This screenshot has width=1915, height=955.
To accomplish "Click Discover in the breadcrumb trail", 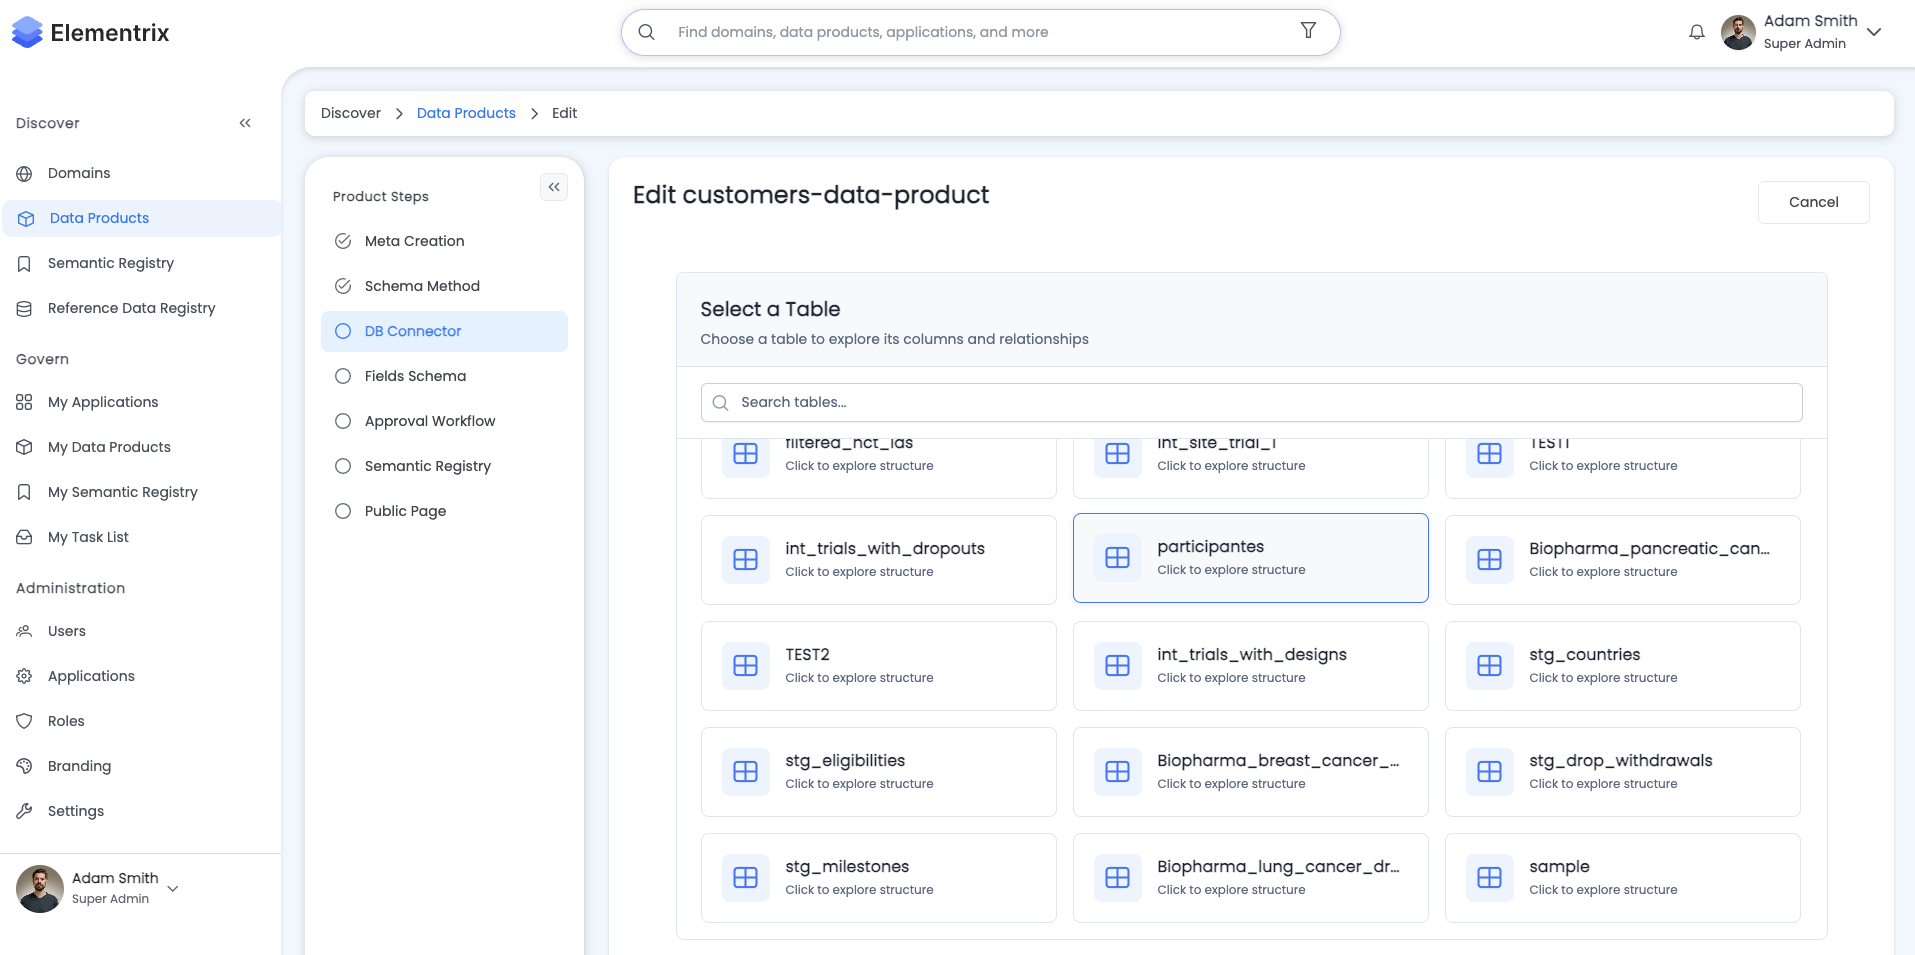I will tap(350, 113).
